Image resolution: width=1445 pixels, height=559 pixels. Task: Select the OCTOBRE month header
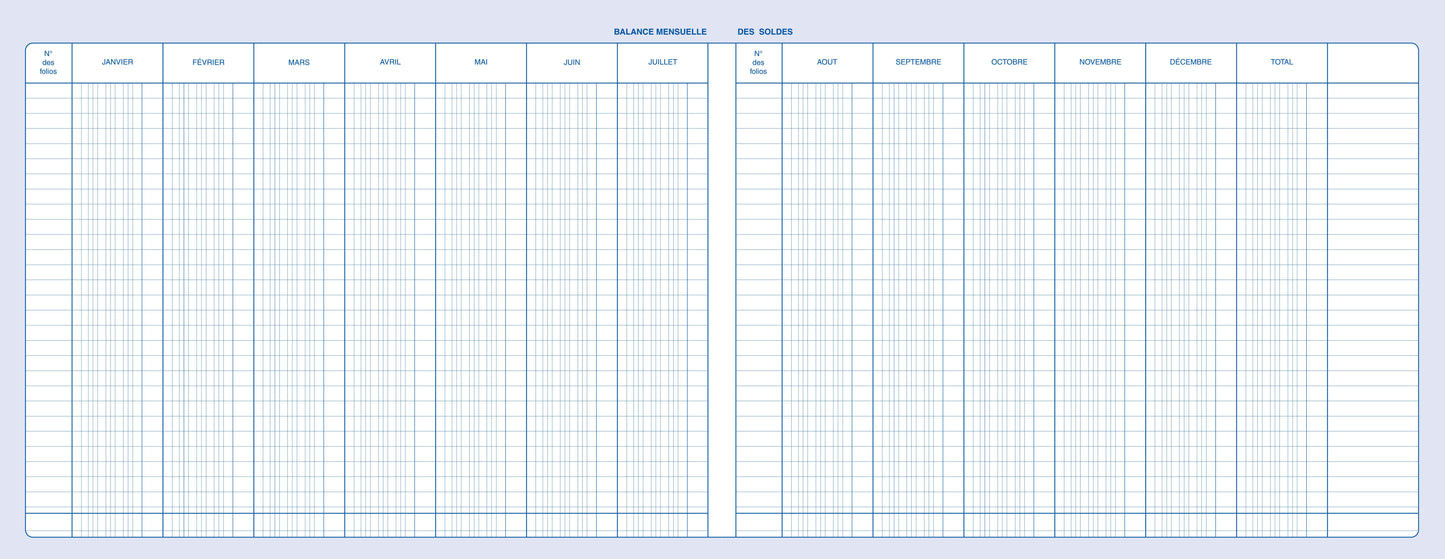(1009, 62)
